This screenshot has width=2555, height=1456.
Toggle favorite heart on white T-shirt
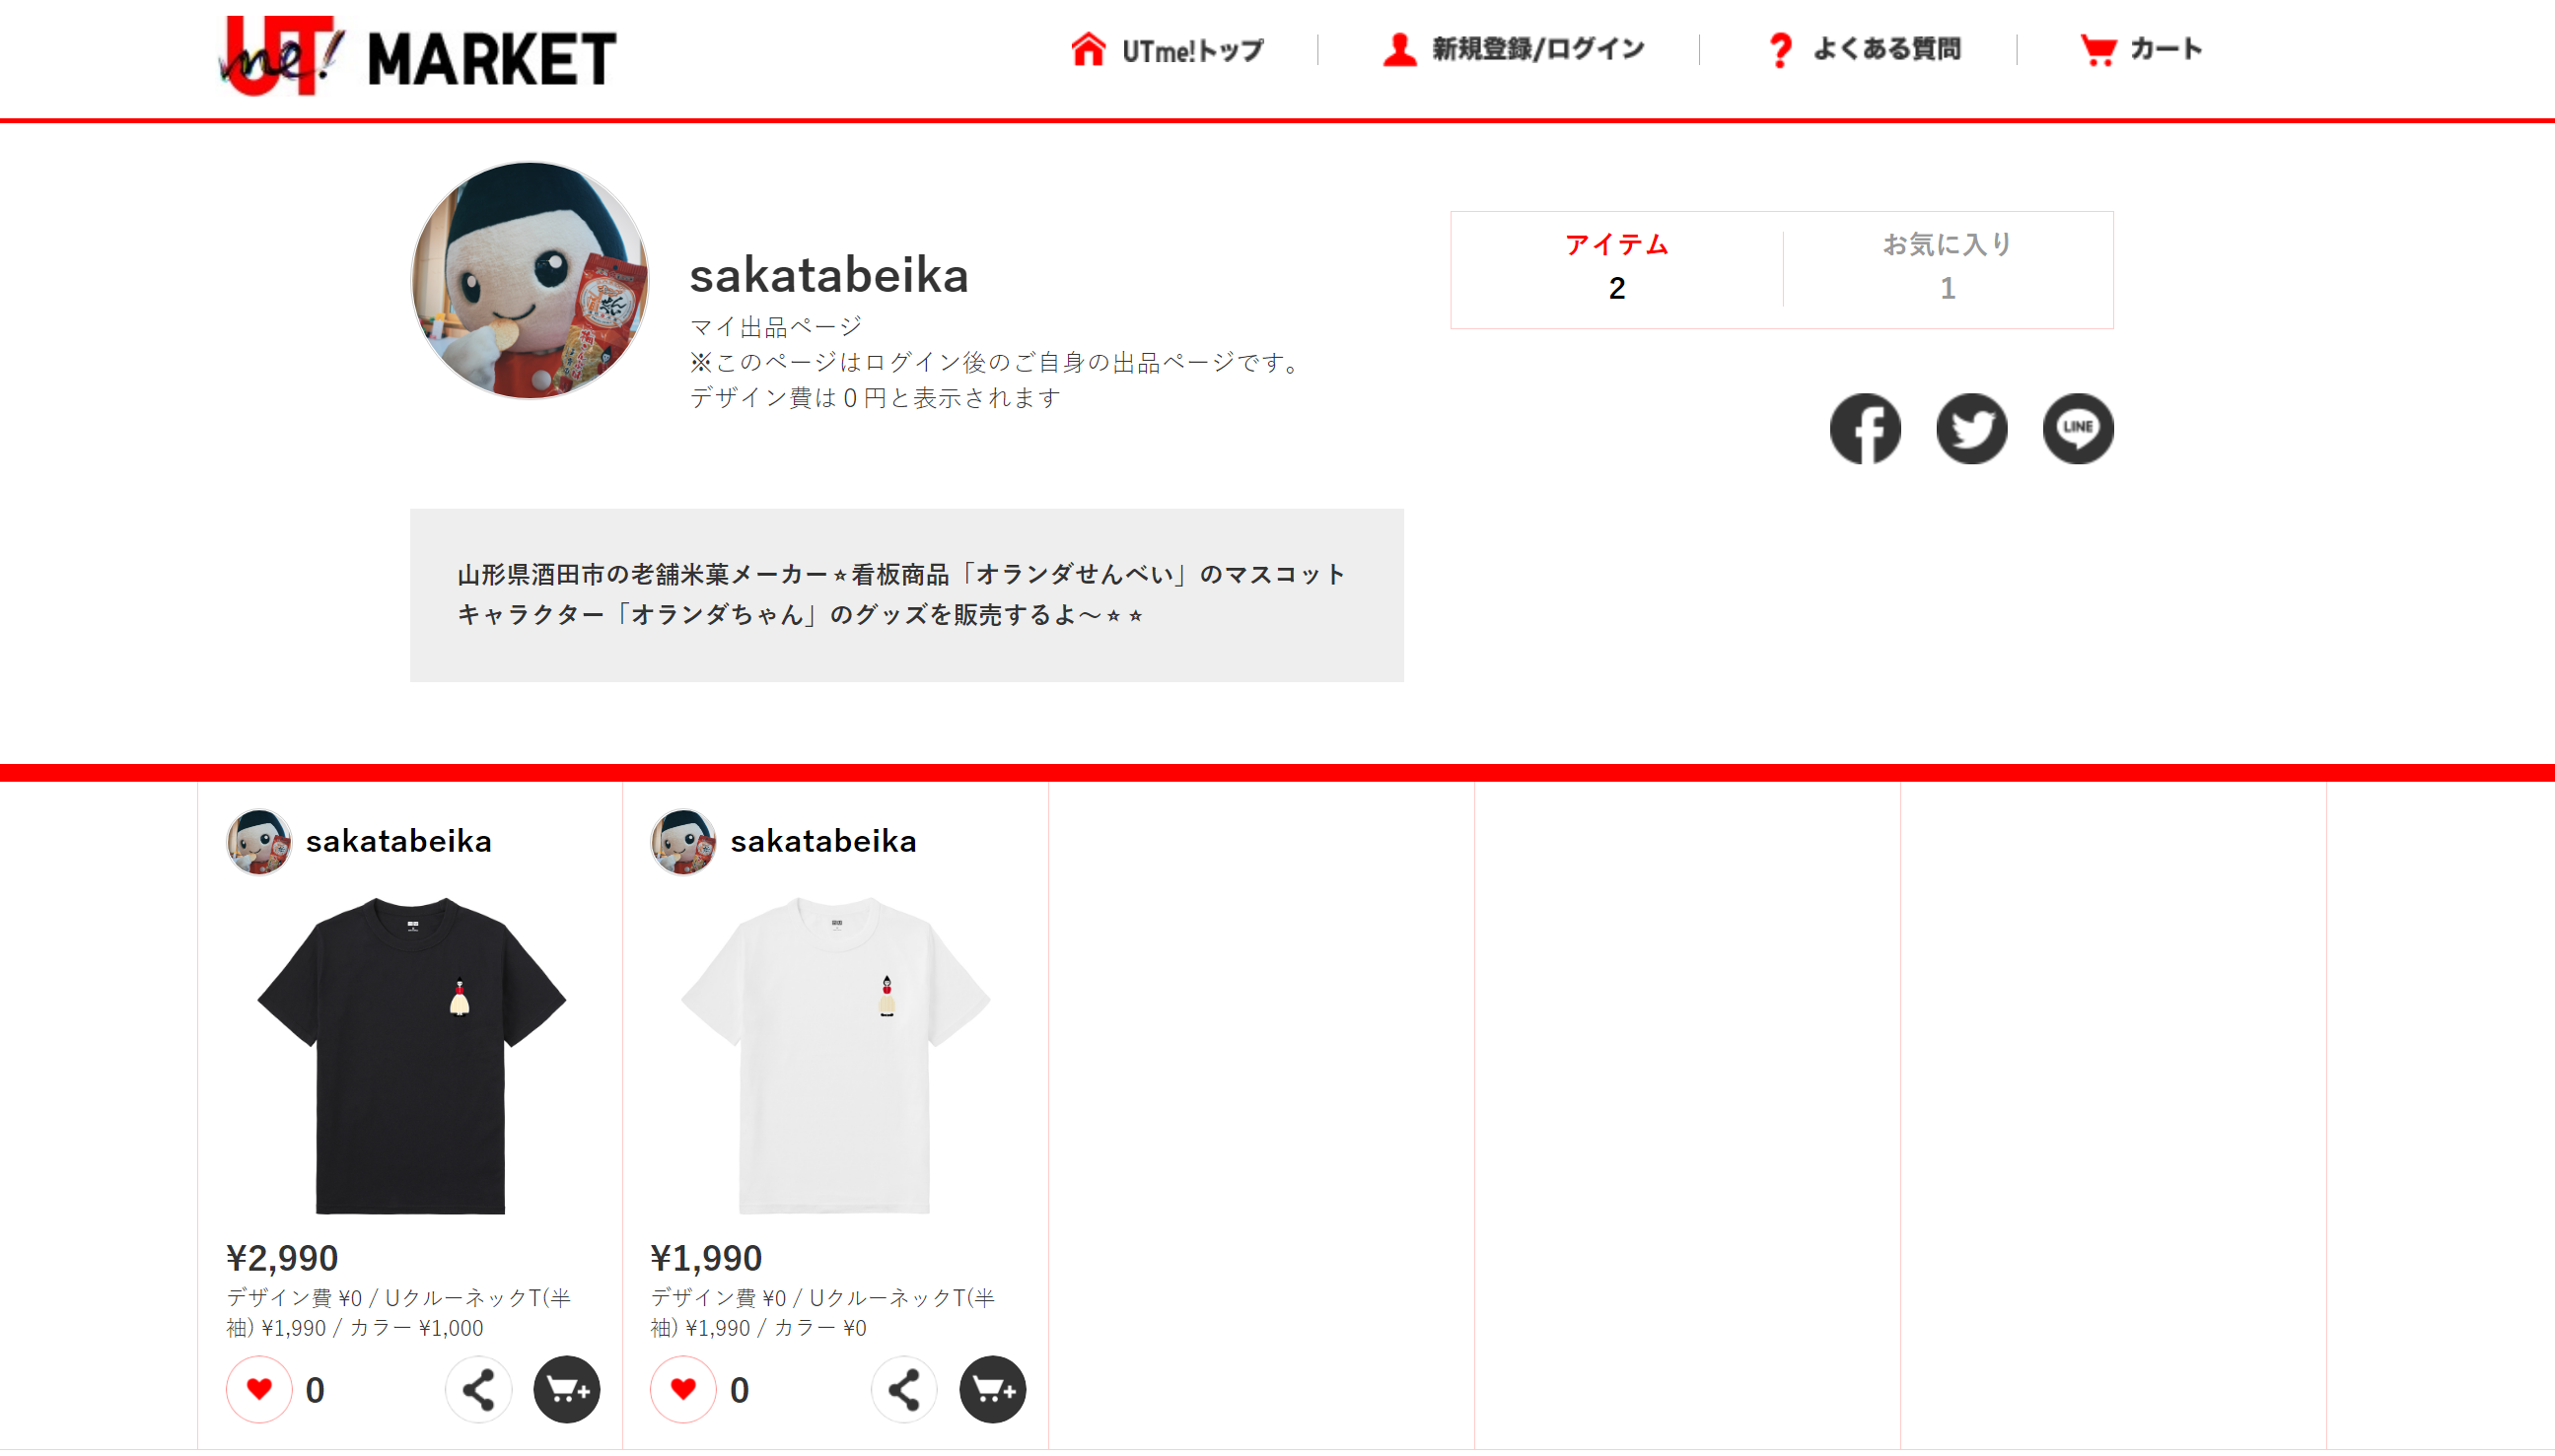click(683, 1389)
